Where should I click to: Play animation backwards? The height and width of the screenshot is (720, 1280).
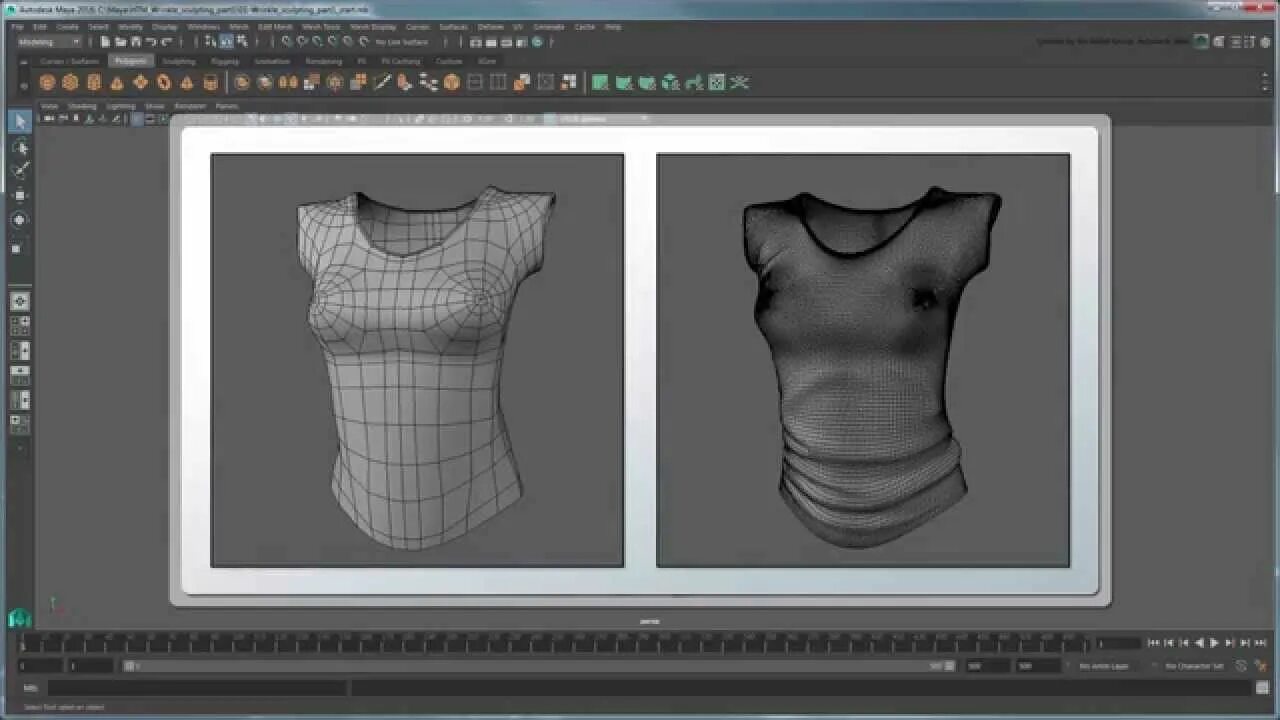pyautogui.click(x=1200, y=643)
